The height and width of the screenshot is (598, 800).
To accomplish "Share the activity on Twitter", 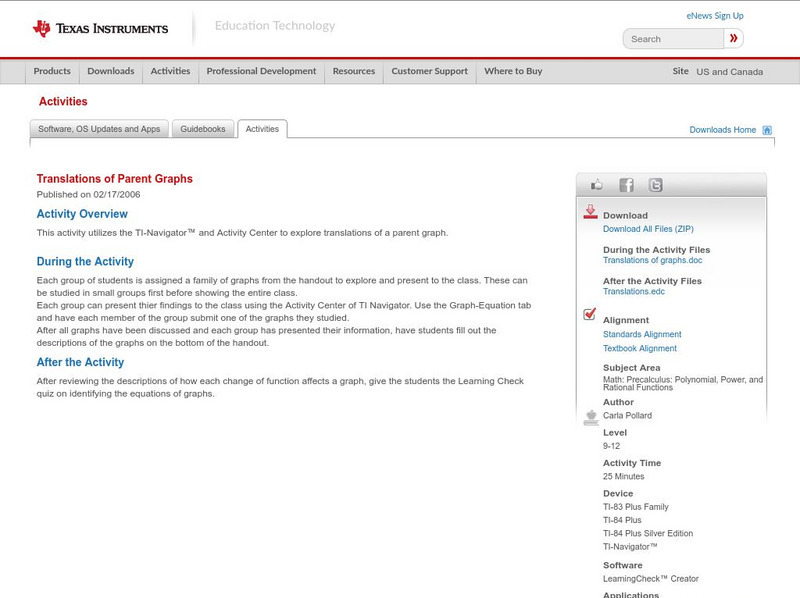I will point(655,185).
